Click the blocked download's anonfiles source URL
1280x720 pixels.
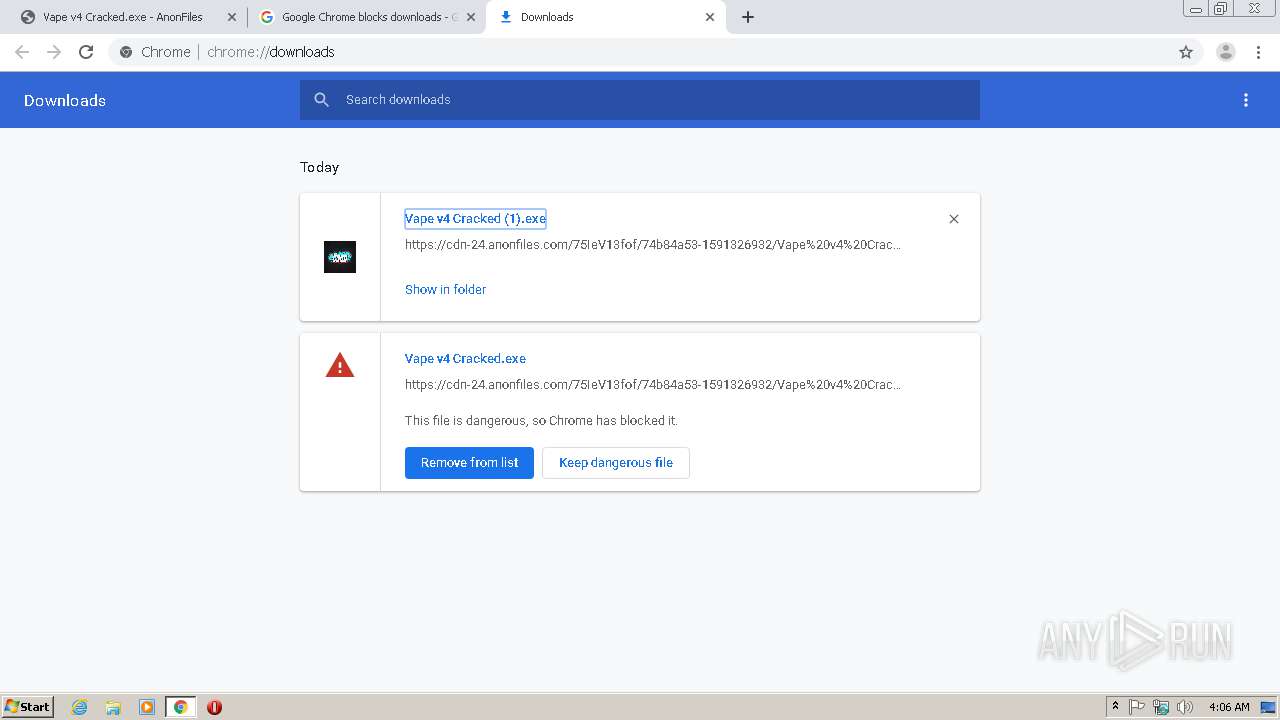click(653, 385)
